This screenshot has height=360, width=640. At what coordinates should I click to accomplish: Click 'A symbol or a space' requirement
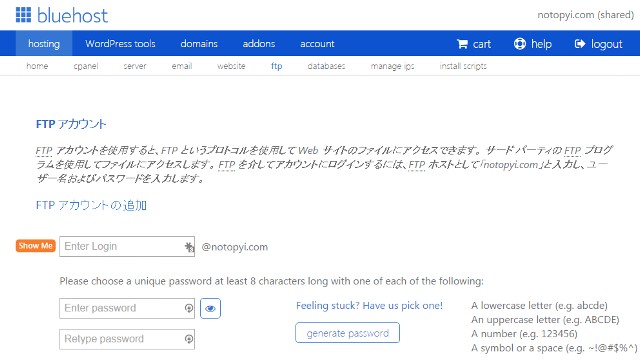(x=554, y=348)
